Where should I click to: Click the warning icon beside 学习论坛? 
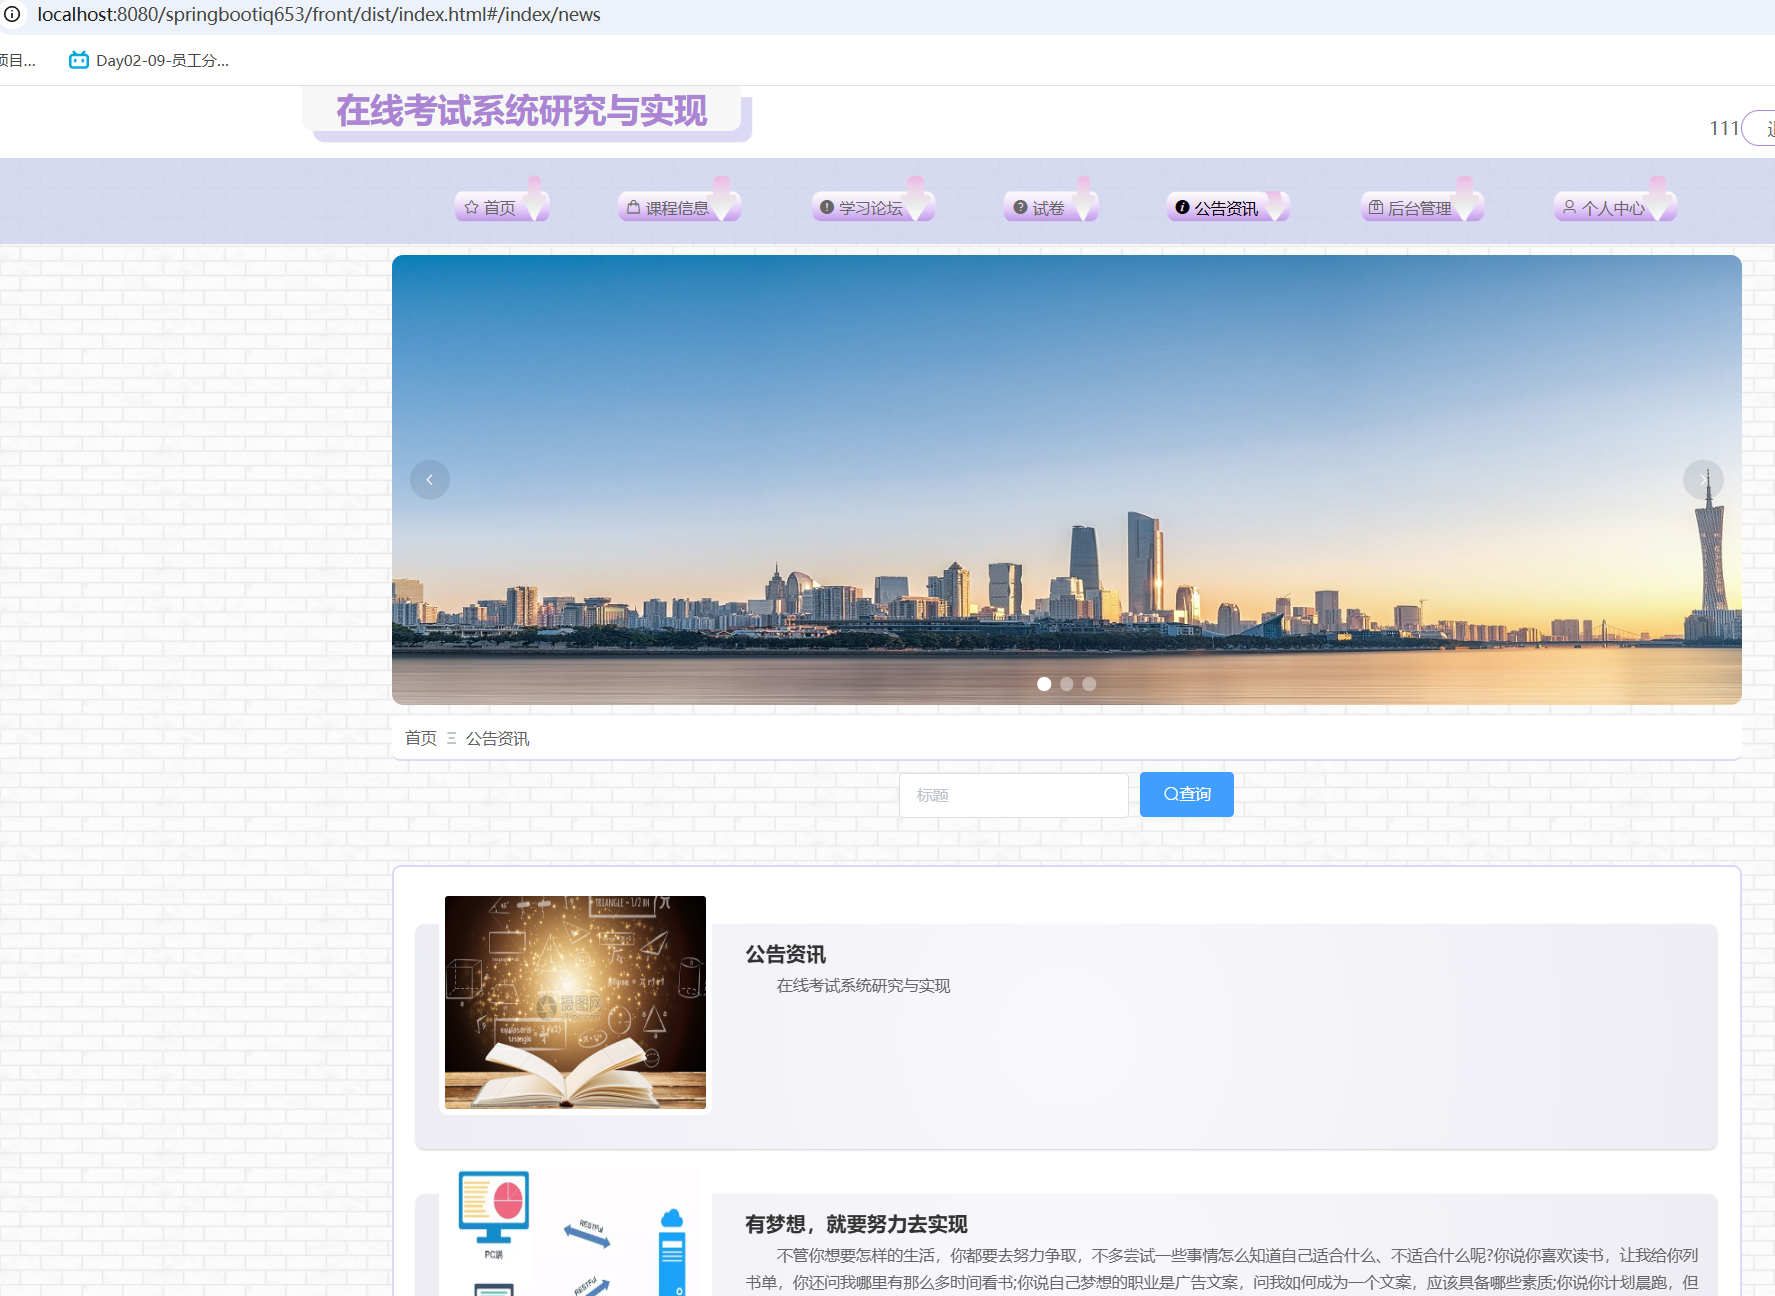(x=827, y=207)
